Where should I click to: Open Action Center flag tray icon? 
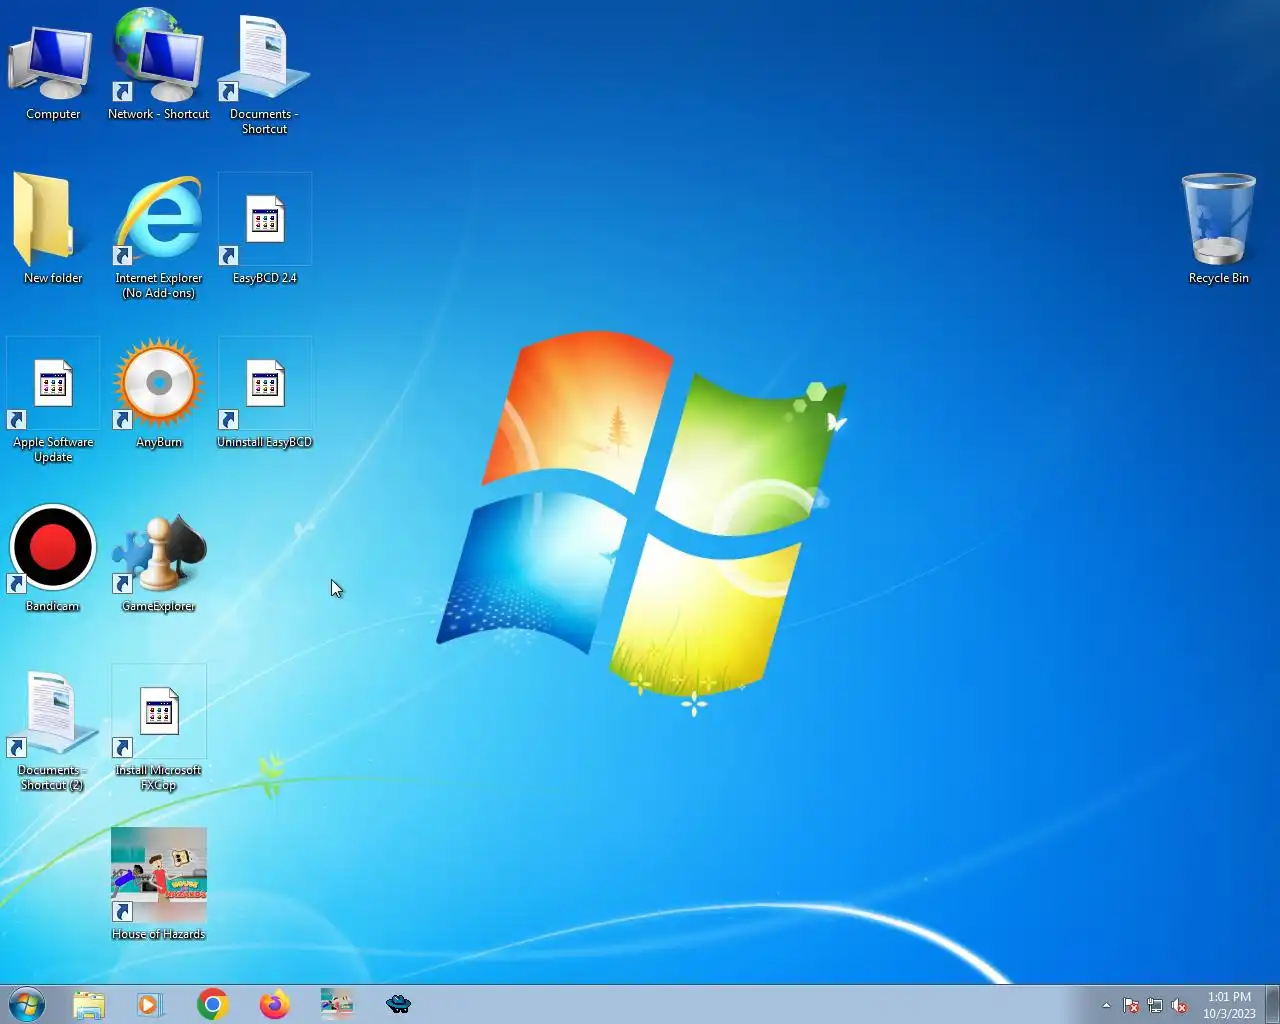coord(1131,1005)
